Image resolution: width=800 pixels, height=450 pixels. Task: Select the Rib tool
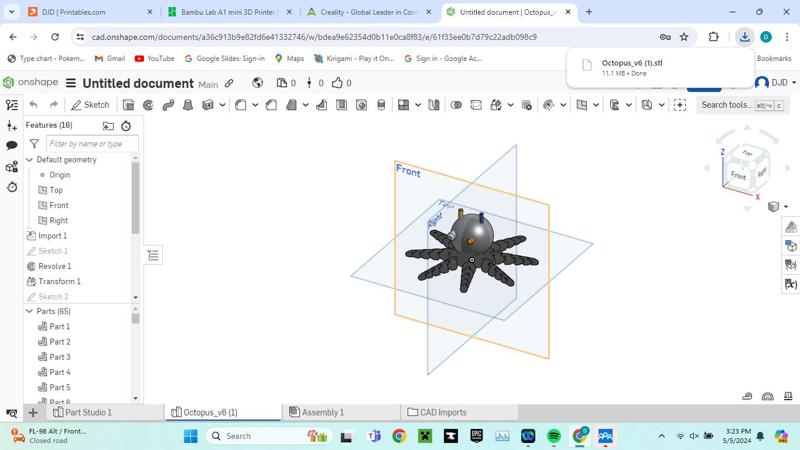click(321, 105)
